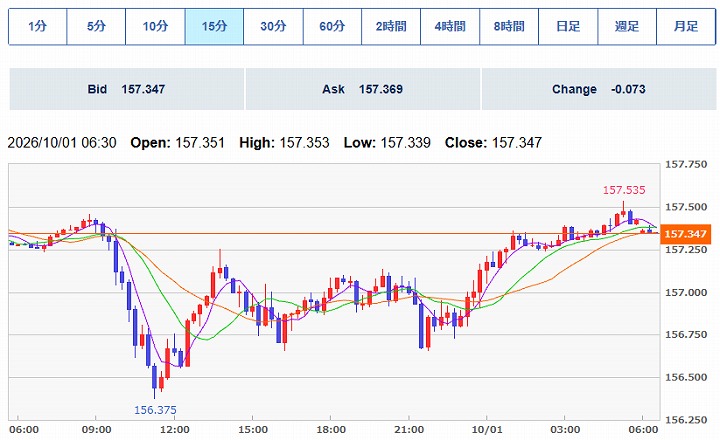The height and width of the screenshot is (440, 720).
Task: Click the 156.750 price axis label
Action: point(686,335)
